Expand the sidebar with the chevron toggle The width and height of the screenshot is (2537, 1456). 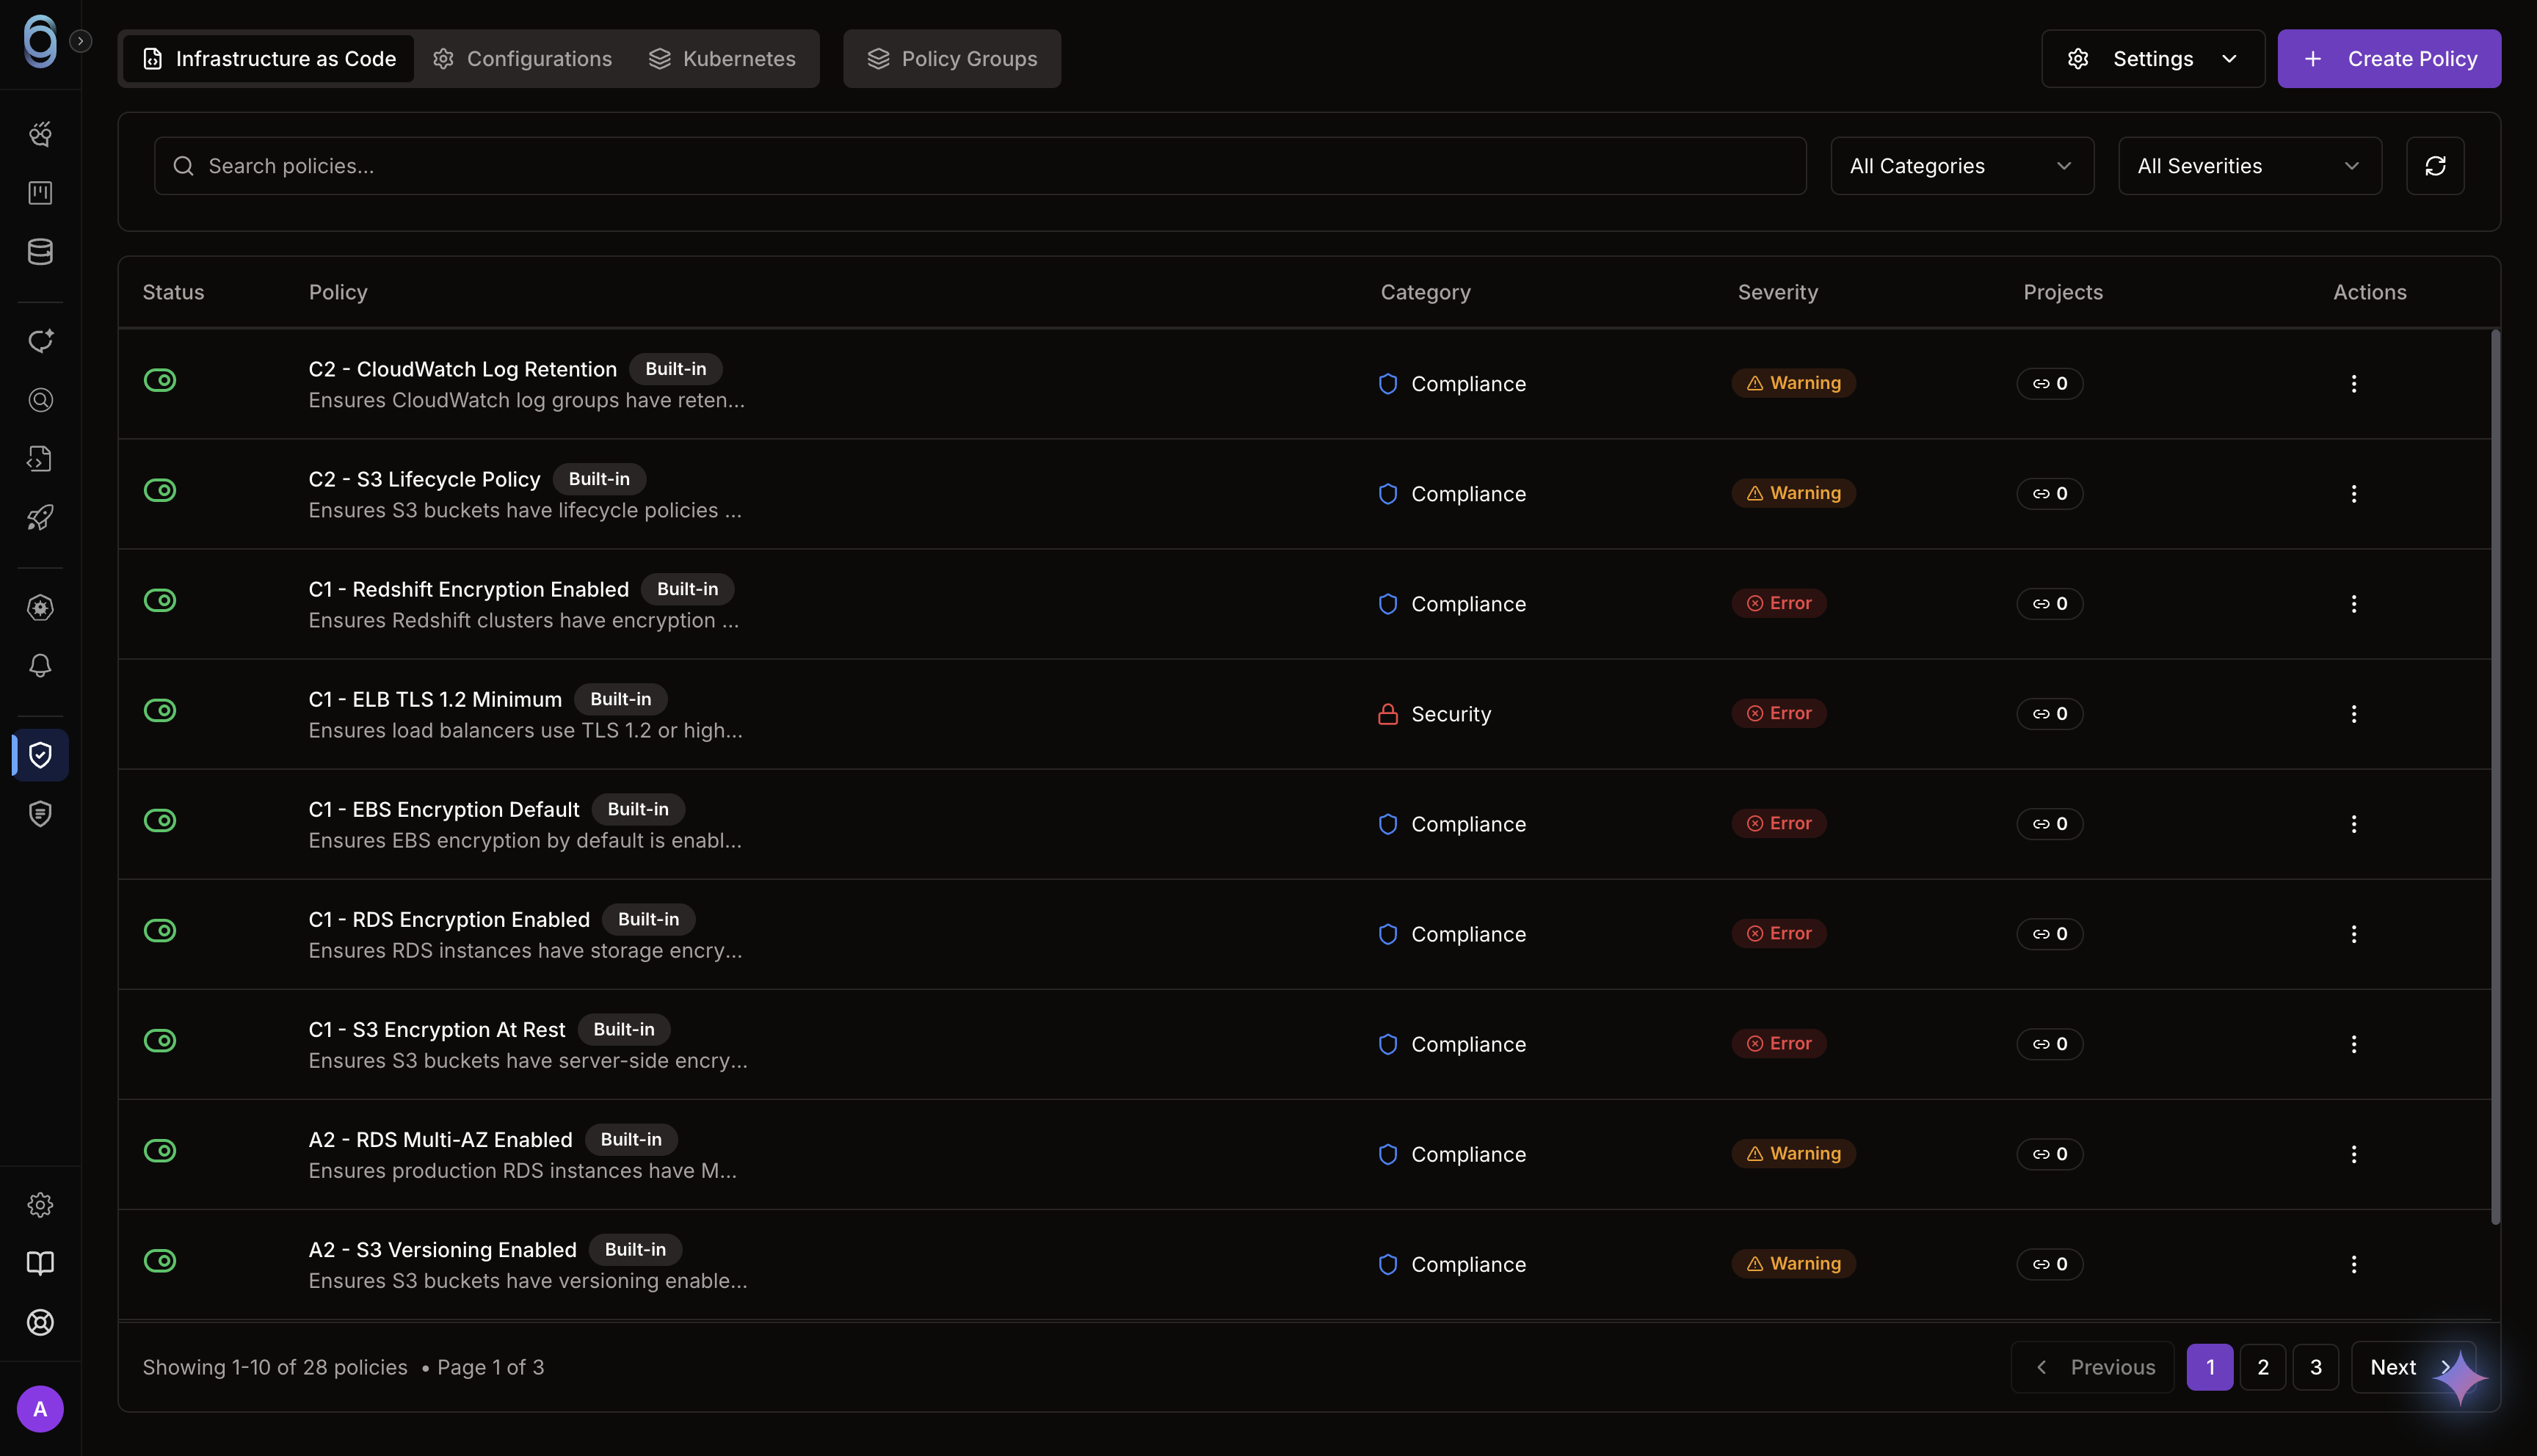(81, 41)
